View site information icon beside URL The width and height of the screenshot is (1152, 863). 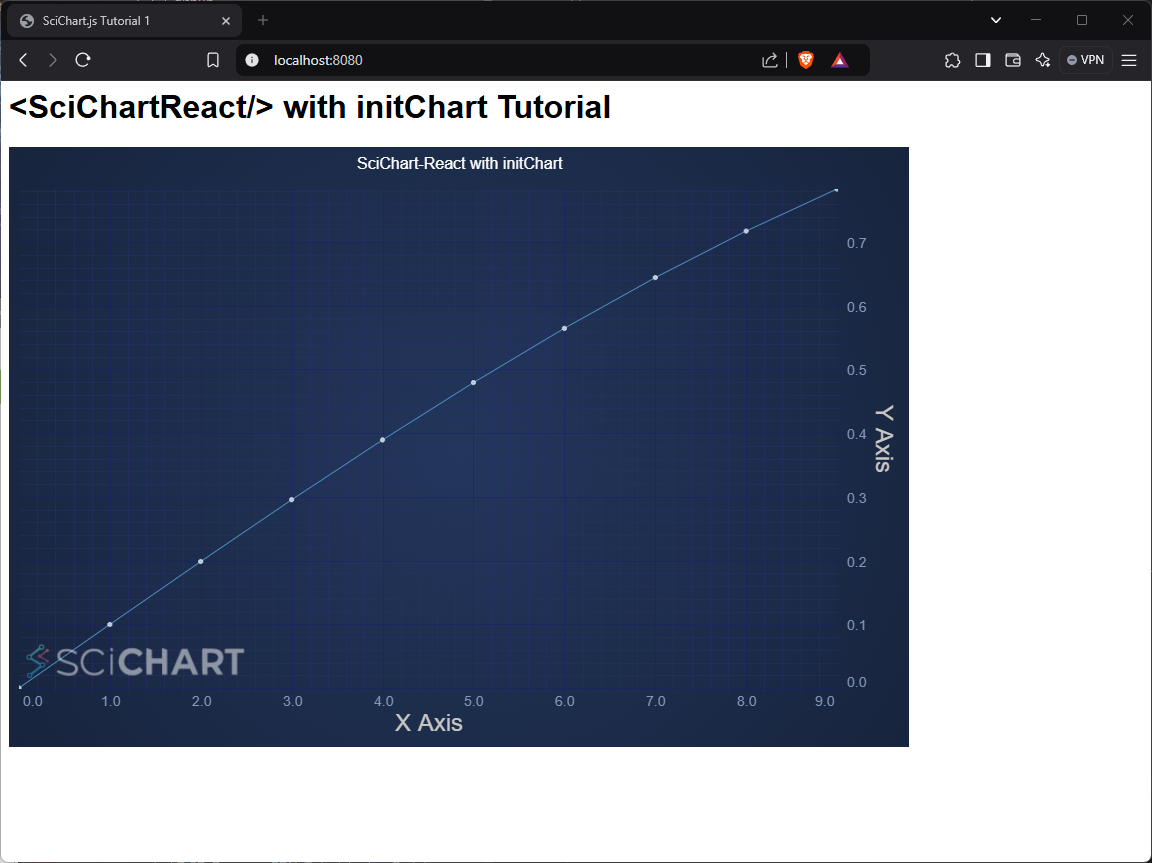[252, 60]
